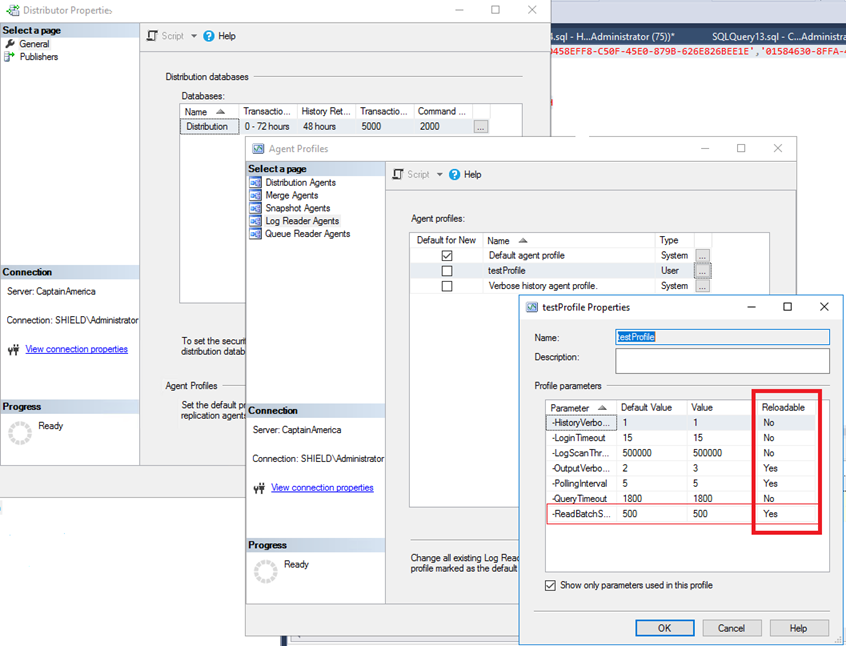Check Default for New for testProfile
Screen dimensions: 846x646
click(x=447, y=270)
